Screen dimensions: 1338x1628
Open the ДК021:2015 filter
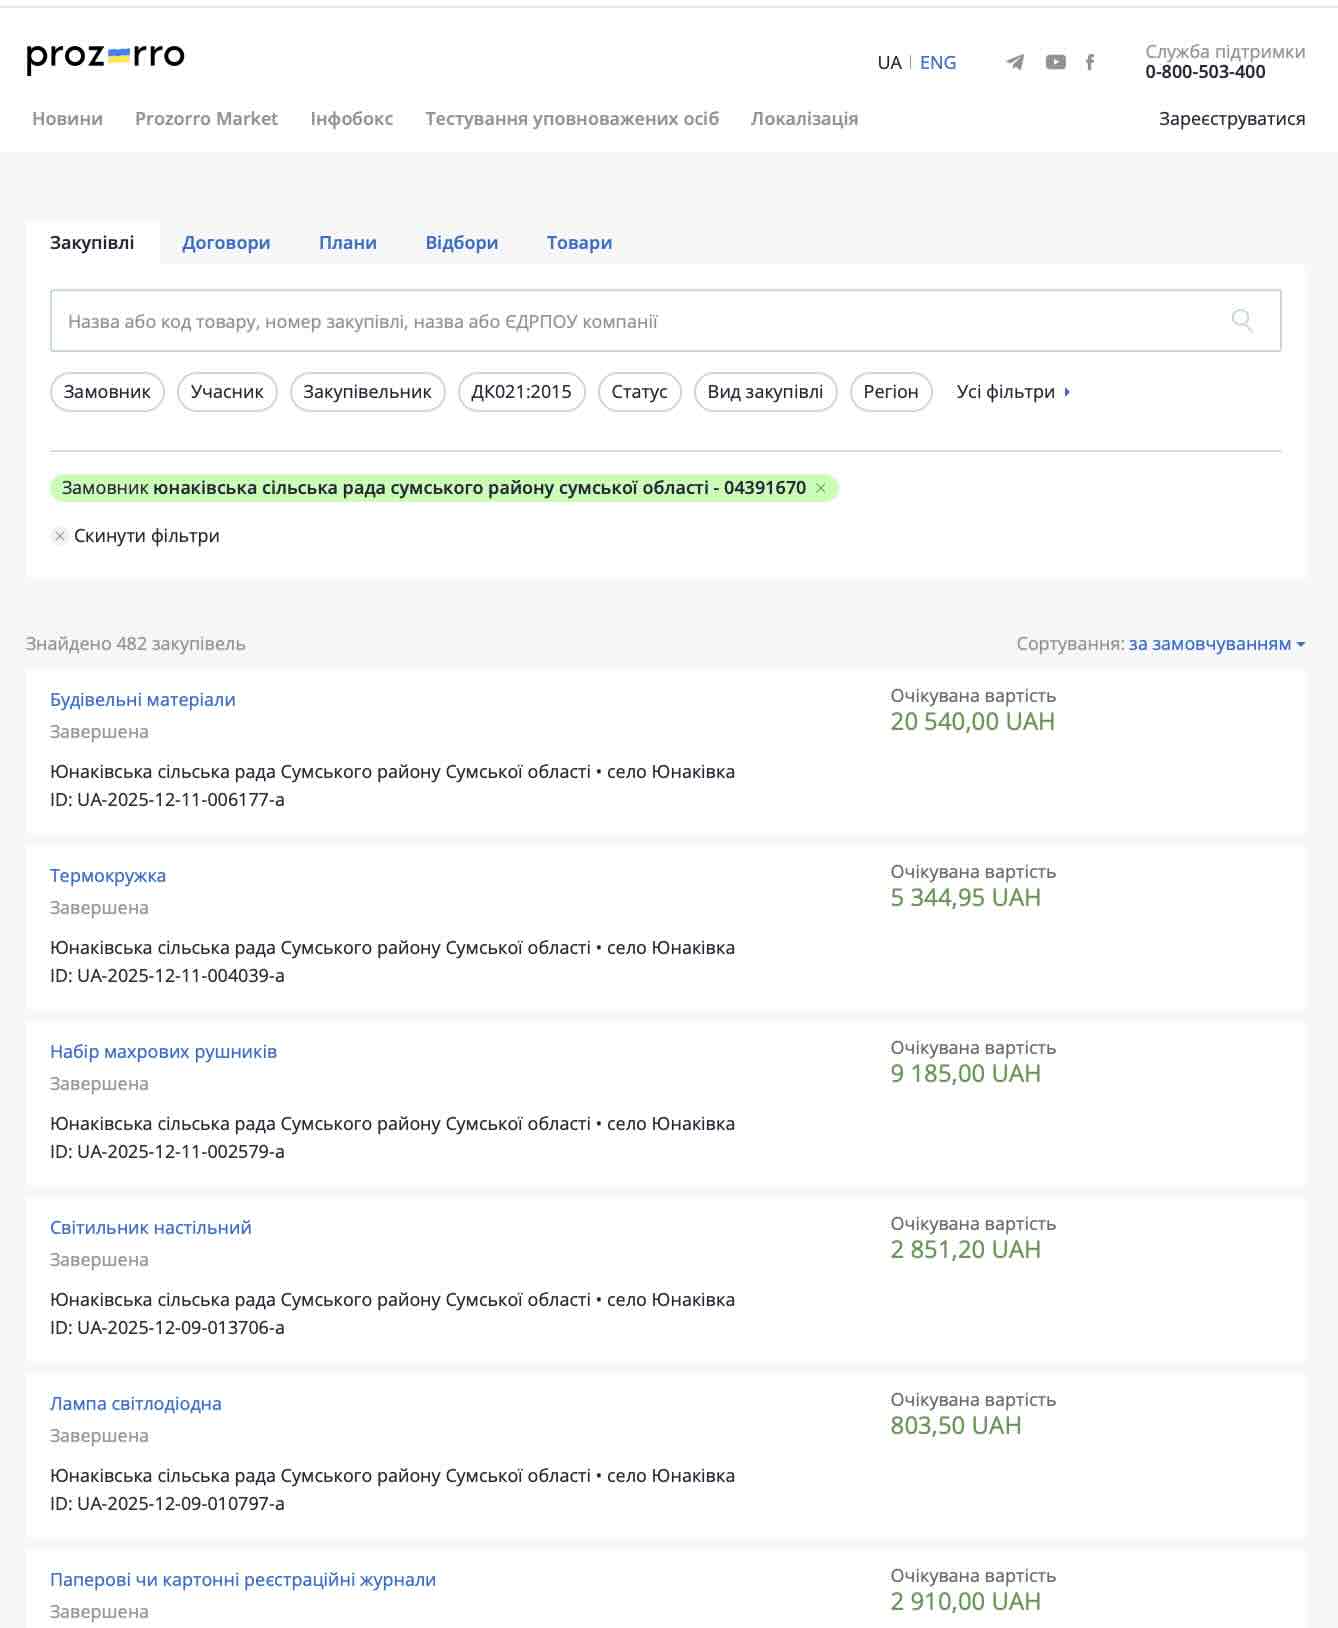point(521,392)
